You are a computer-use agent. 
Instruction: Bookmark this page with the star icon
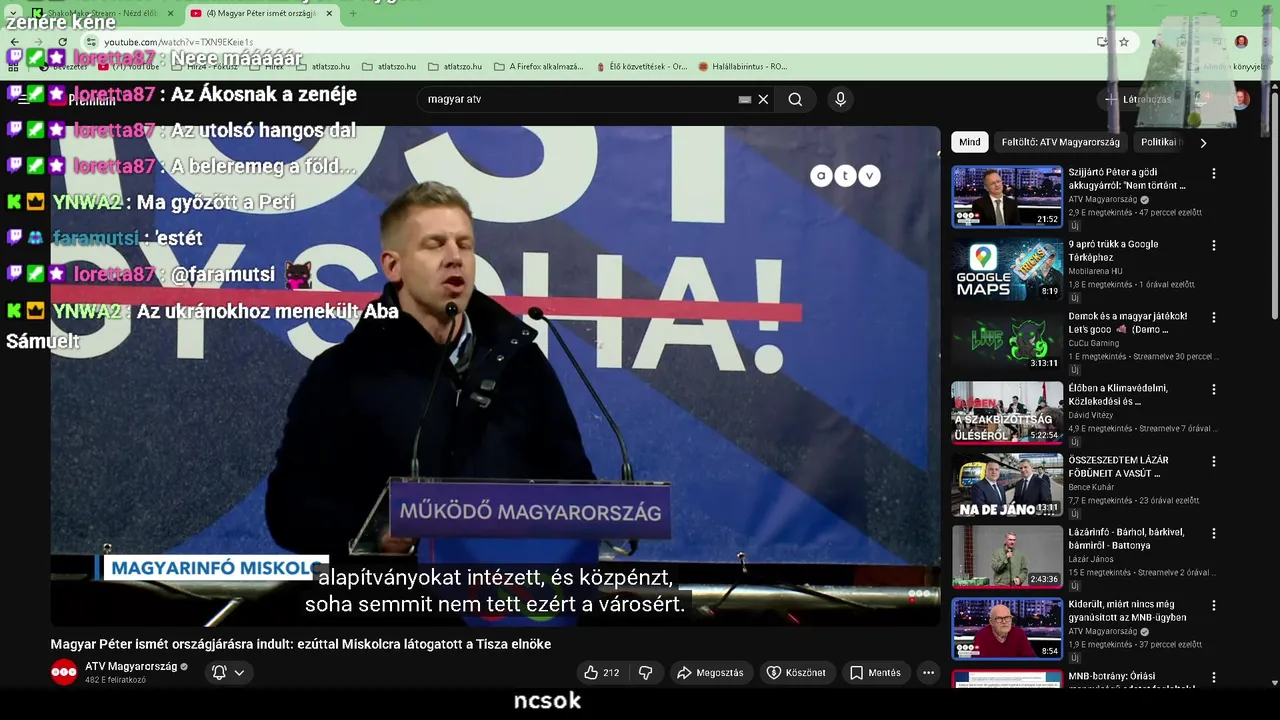(x=1124, y=42)
